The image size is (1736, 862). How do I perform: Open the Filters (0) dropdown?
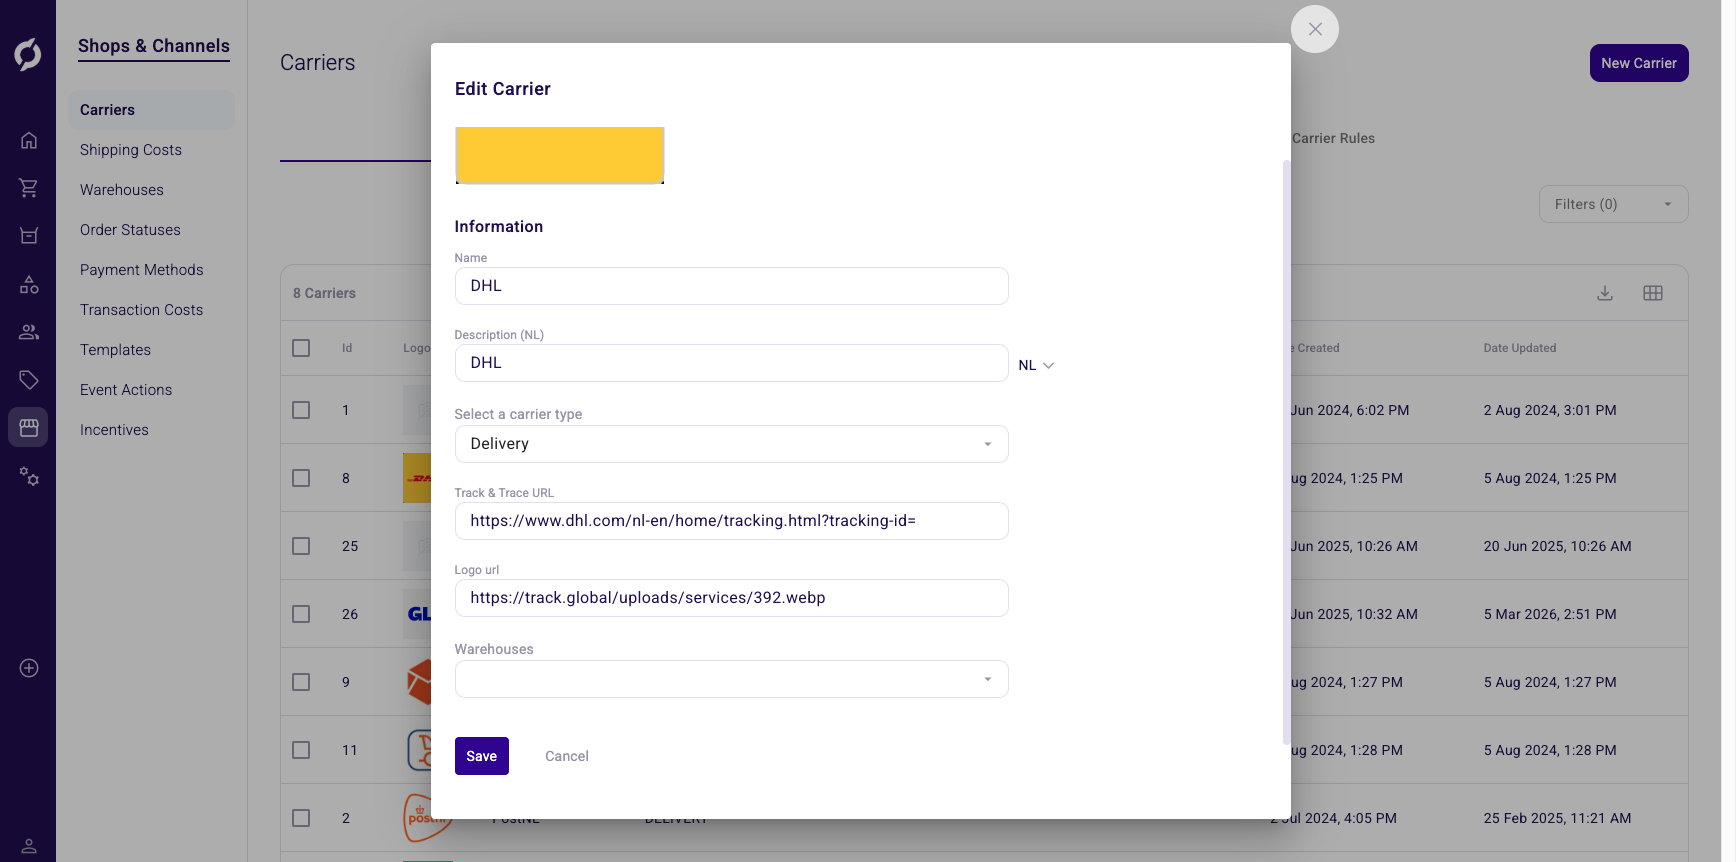[x=1613, y=204]
